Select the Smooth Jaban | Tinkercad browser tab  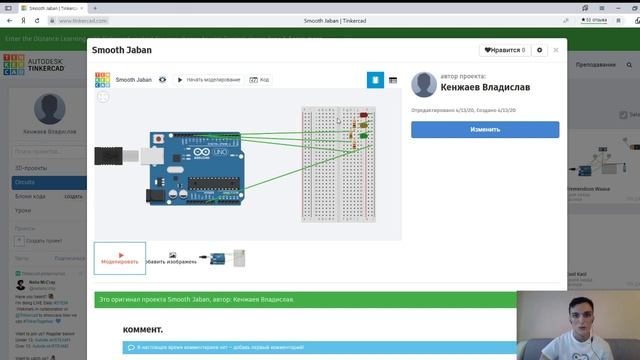[x=52, y=8]
